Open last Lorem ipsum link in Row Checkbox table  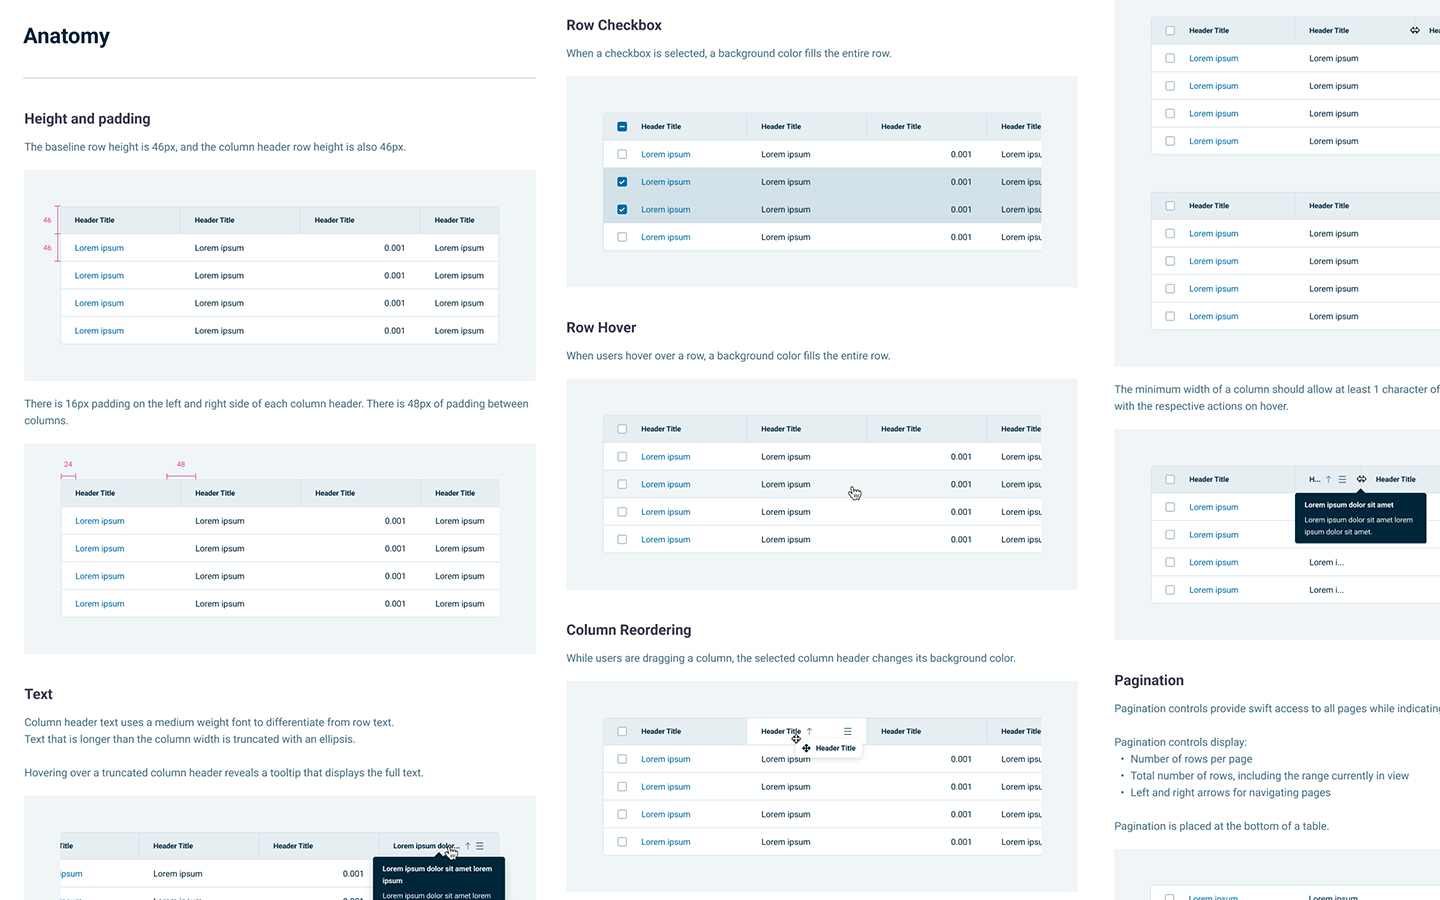coord(665,237)
